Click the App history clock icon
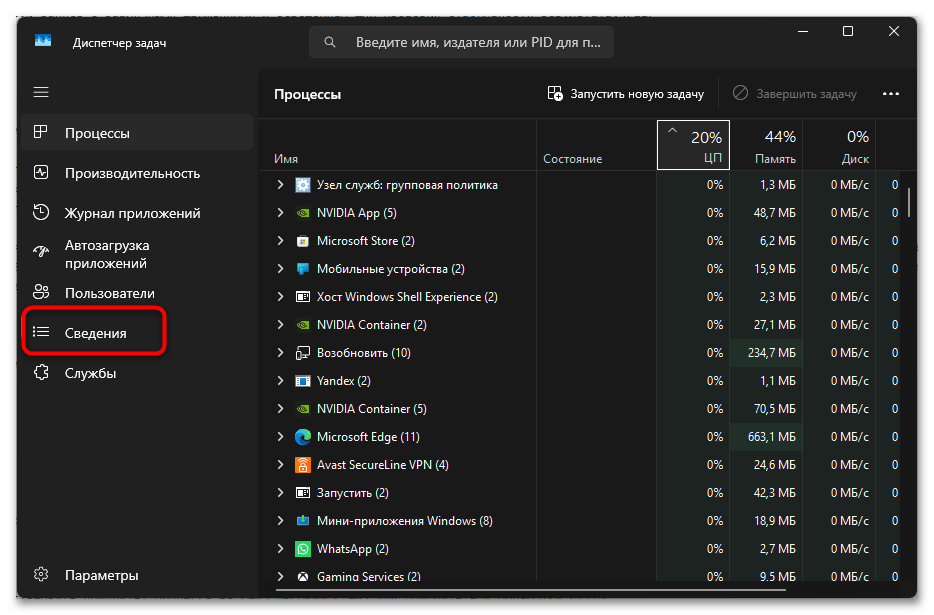This screenshot has width=934, height=615. pyautogui.click(x=41, y=212)
